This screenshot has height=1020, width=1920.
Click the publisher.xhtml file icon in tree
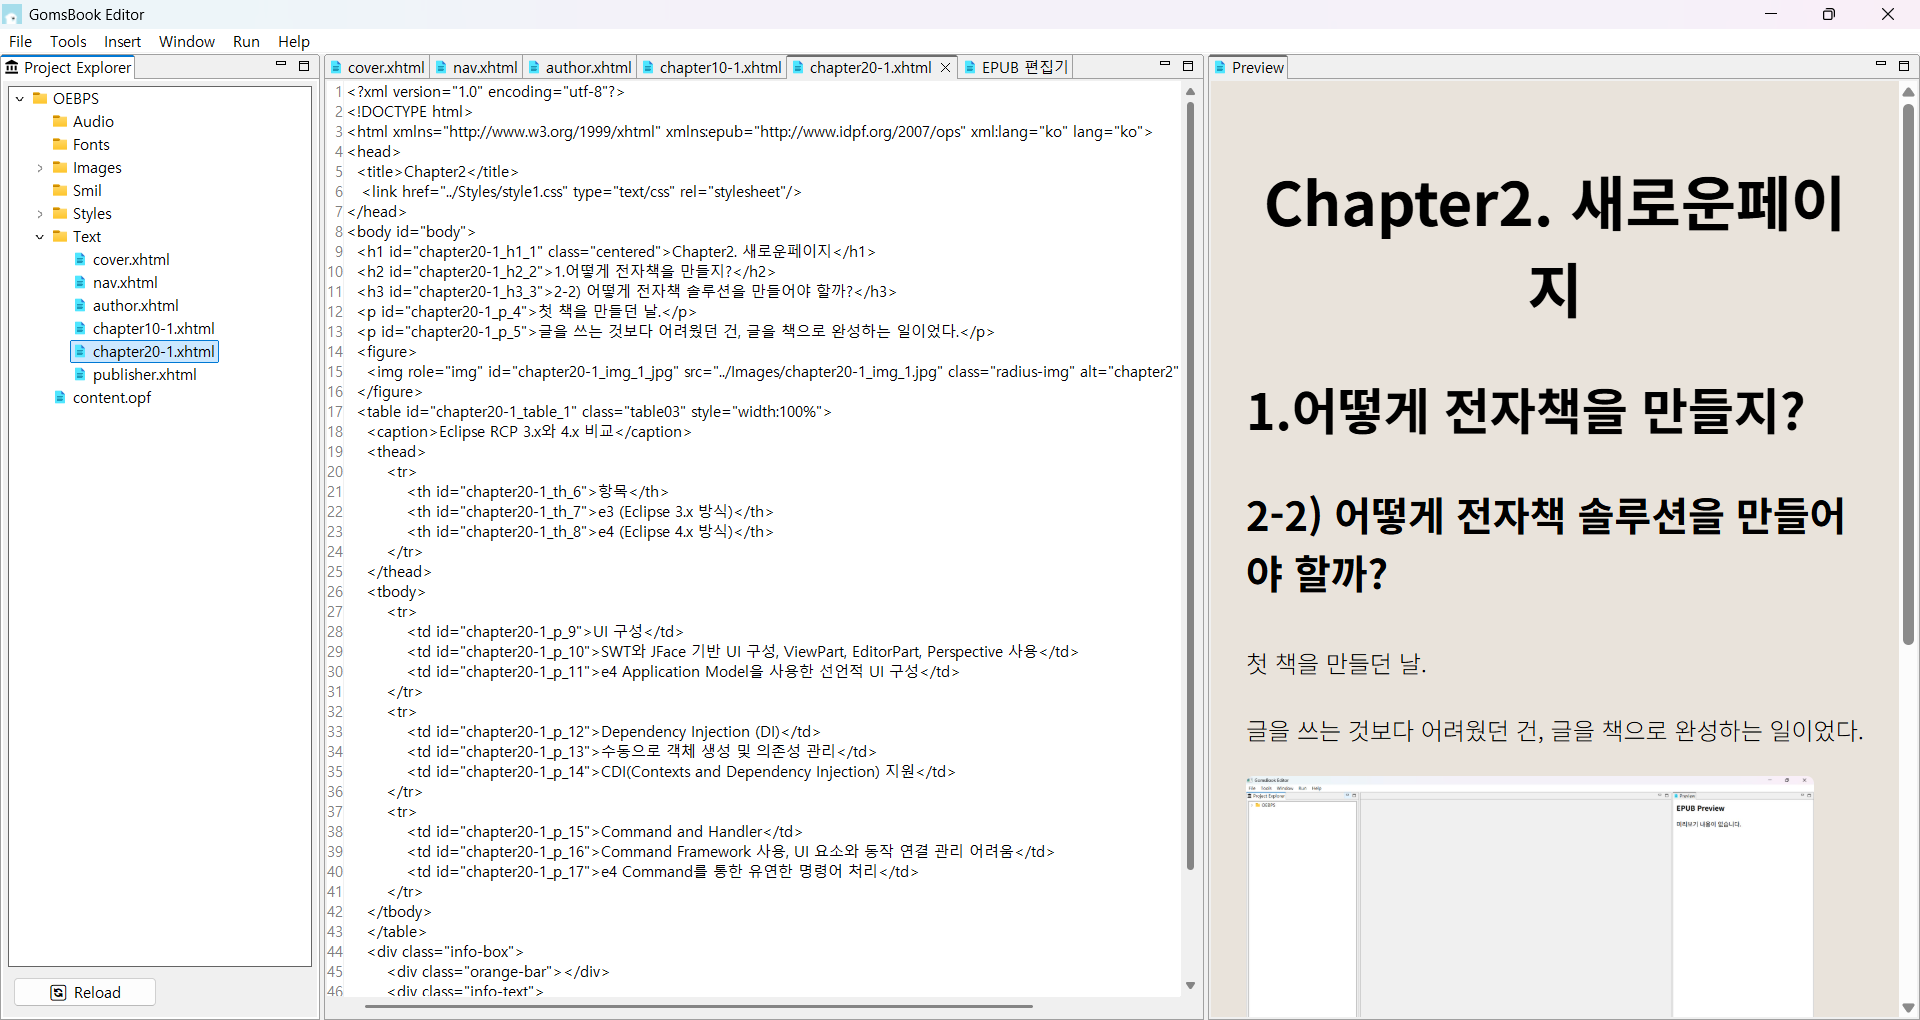[80, 374]
